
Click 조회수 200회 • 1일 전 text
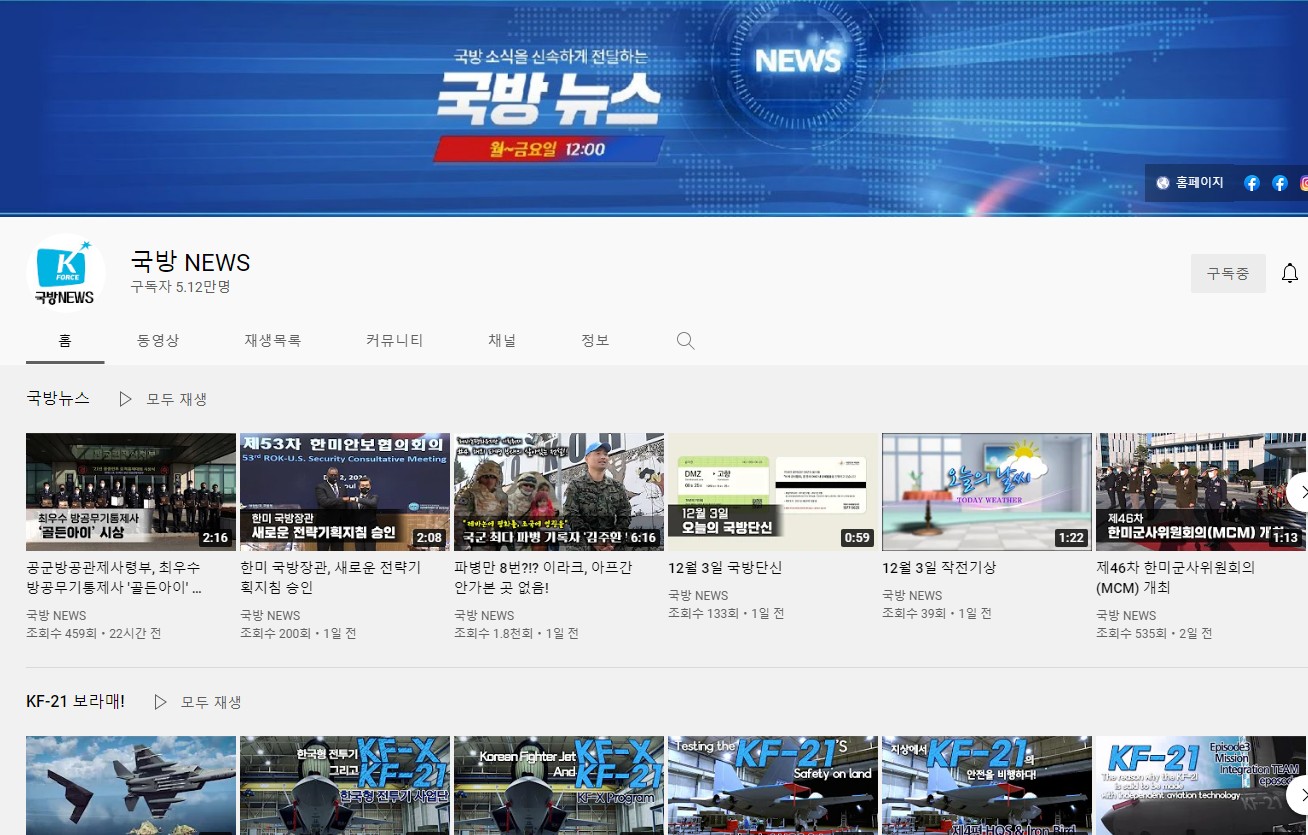pos(298,633)
